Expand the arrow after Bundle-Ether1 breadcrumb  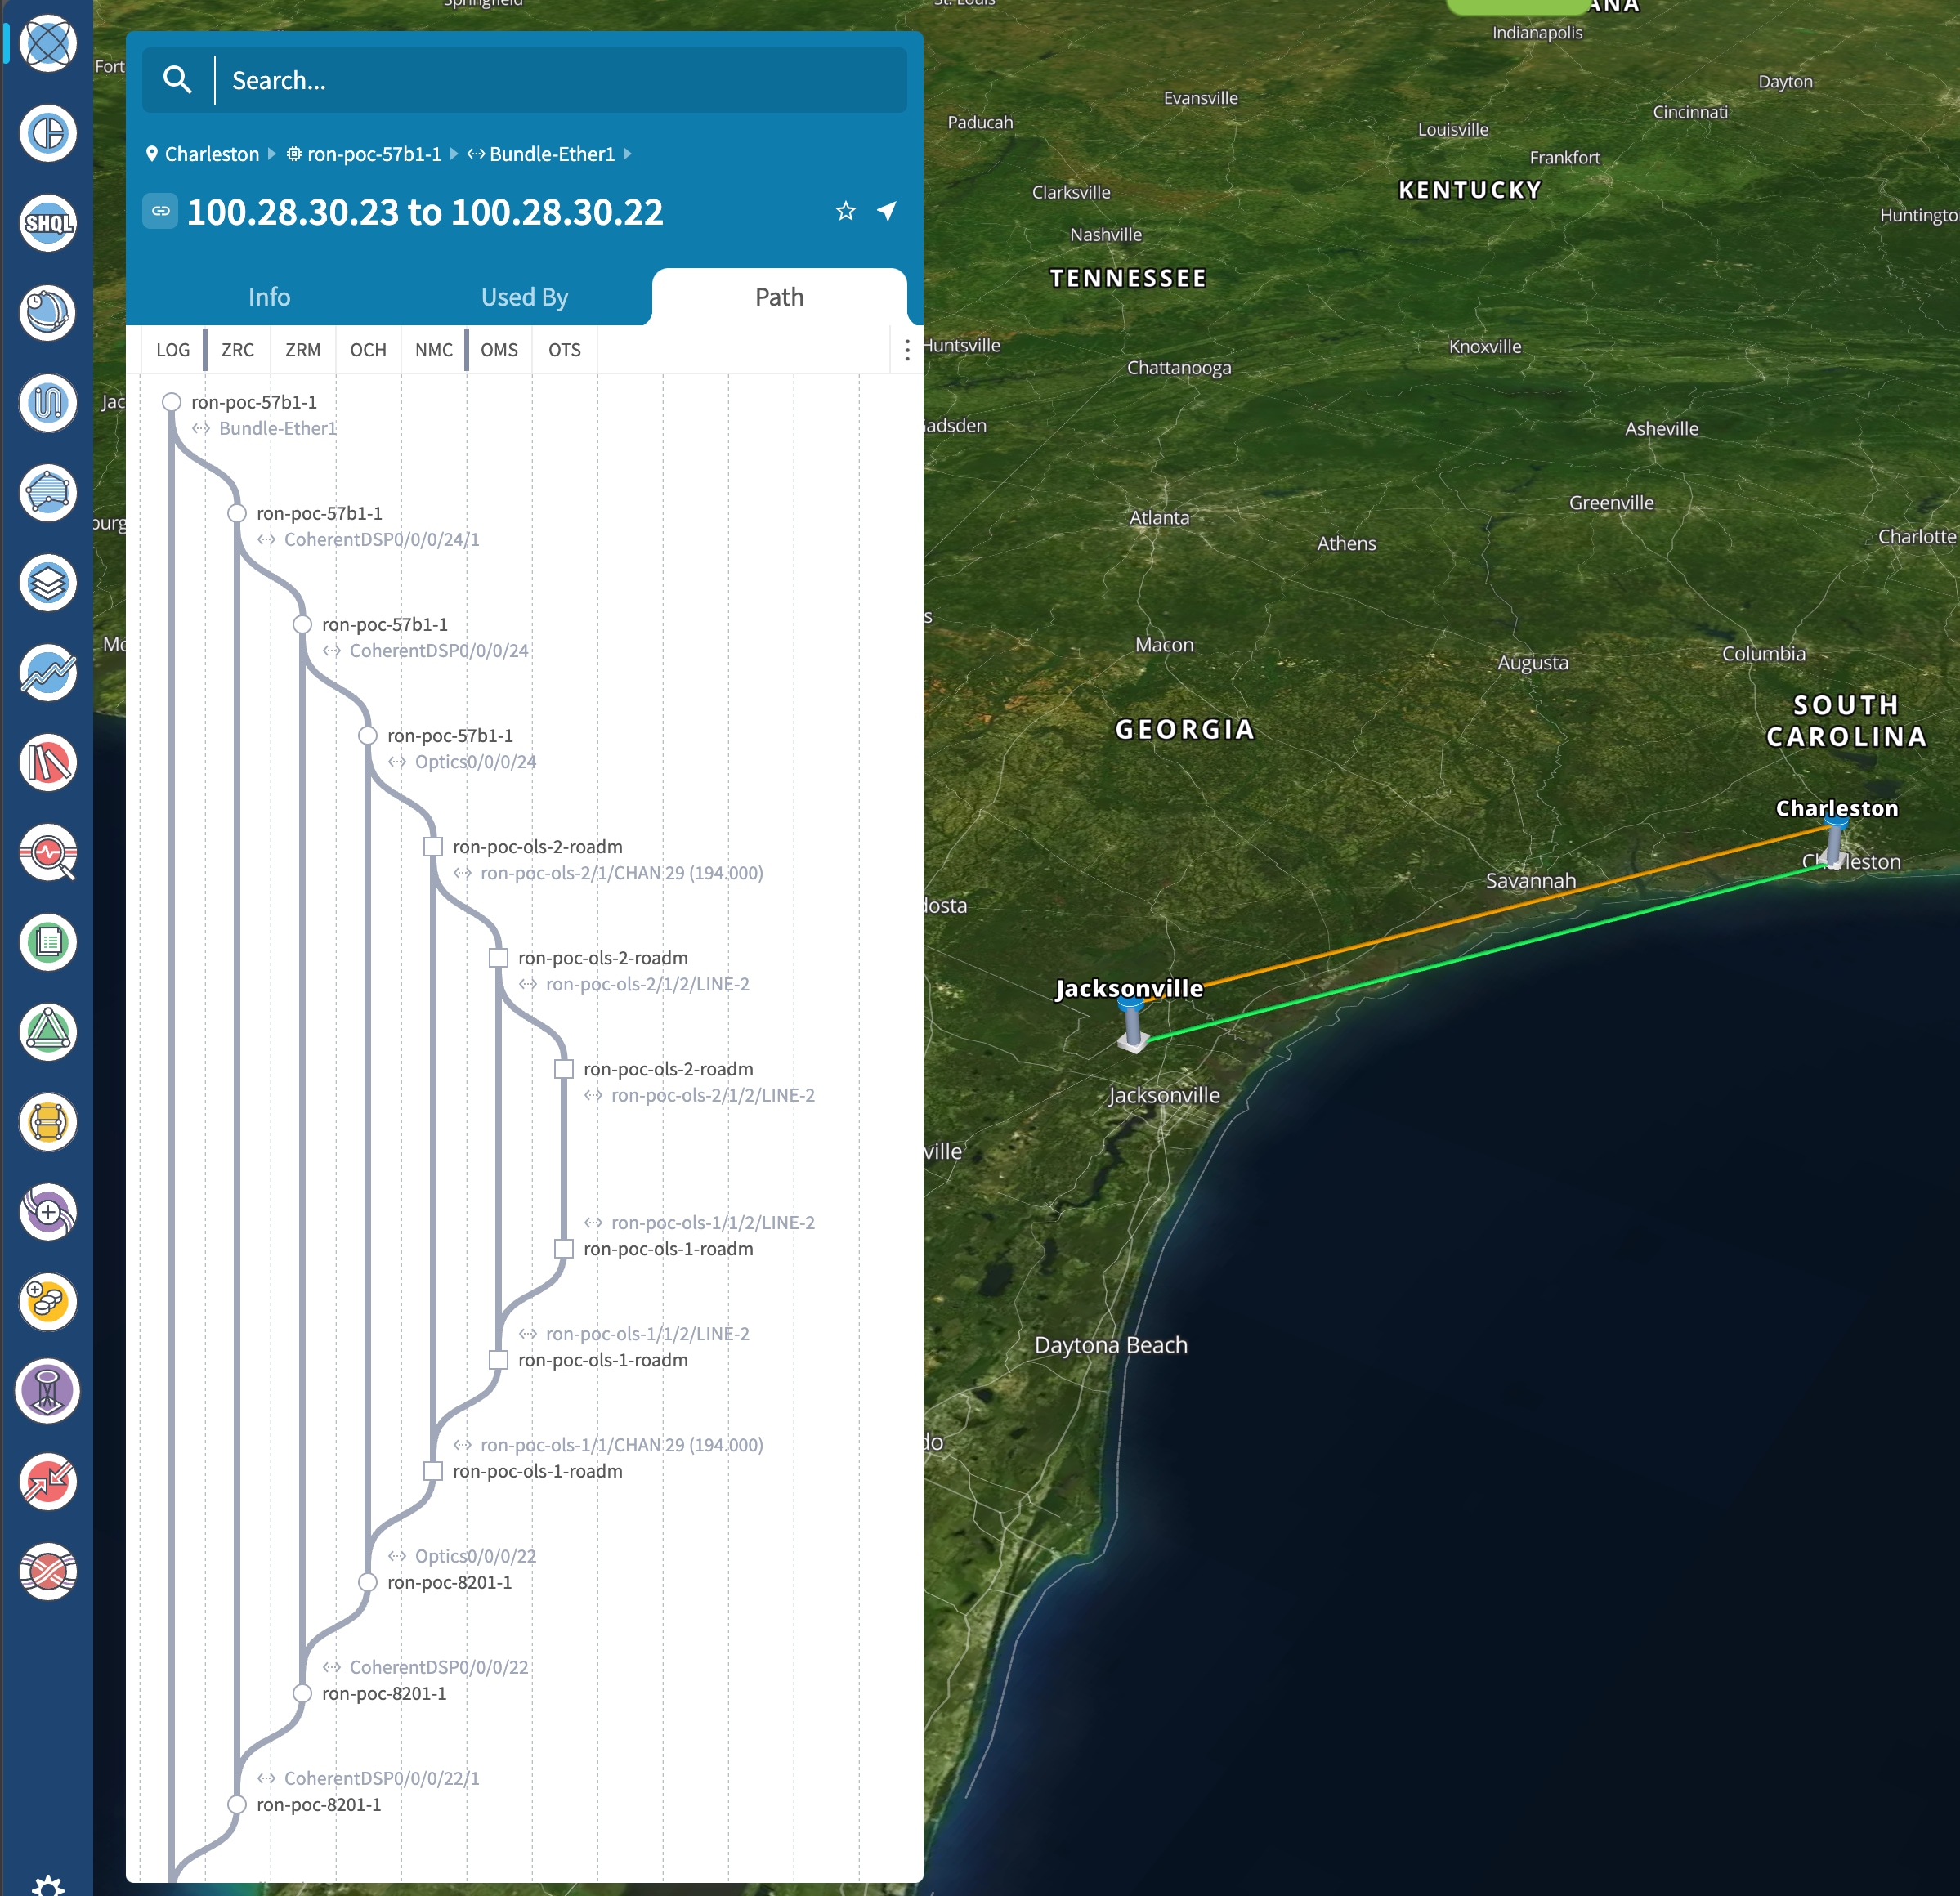tap(627, 154)
